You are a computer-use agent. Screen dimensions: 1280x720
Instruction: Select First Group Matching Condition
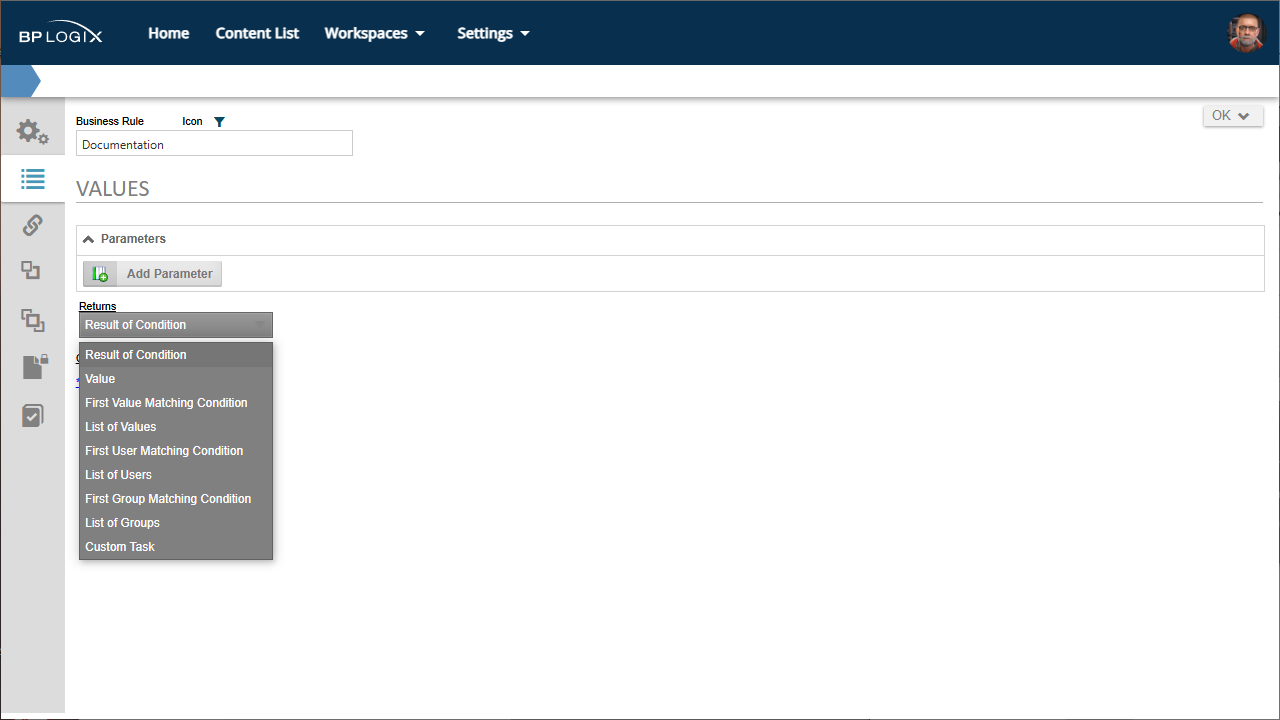pyautogui.click(x=176, y=499)
